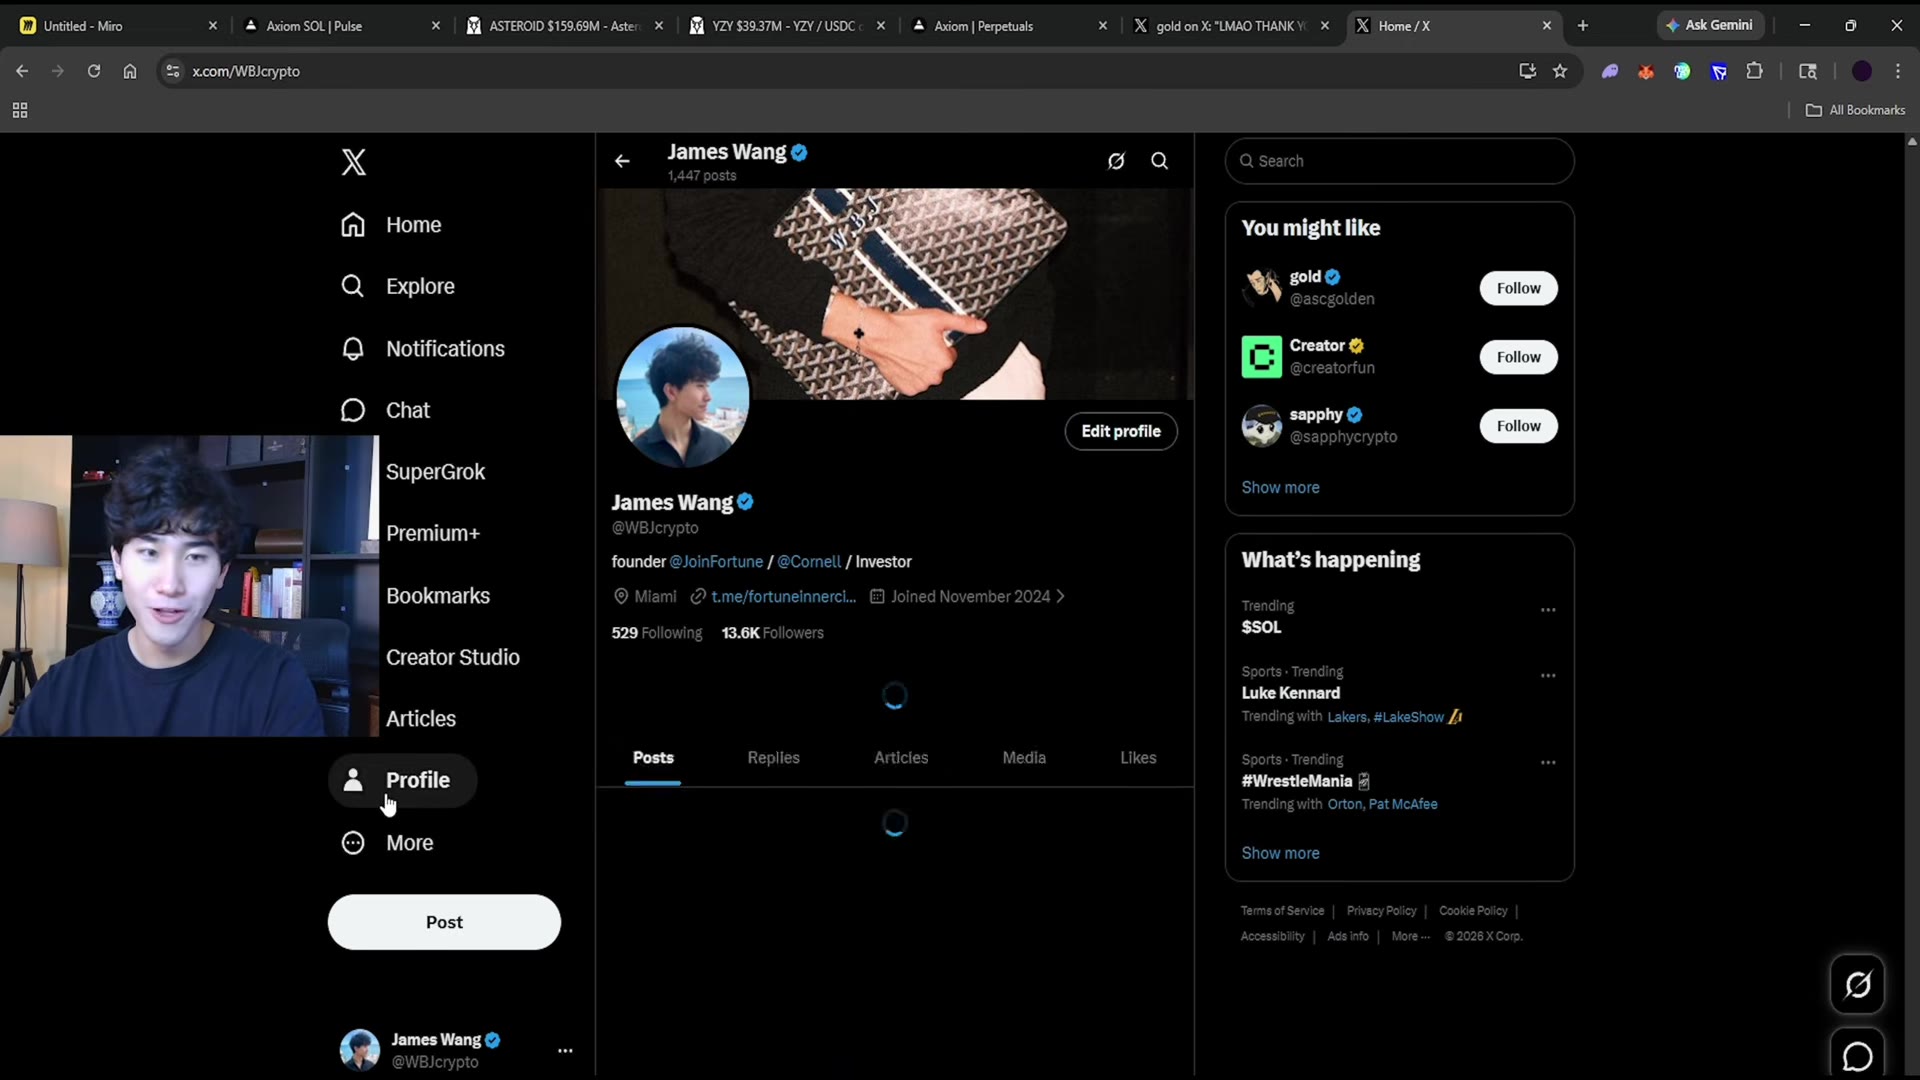Open the @Cornell link in bio
This screenshot has width=1920, height=1080.
pos(809,562)
